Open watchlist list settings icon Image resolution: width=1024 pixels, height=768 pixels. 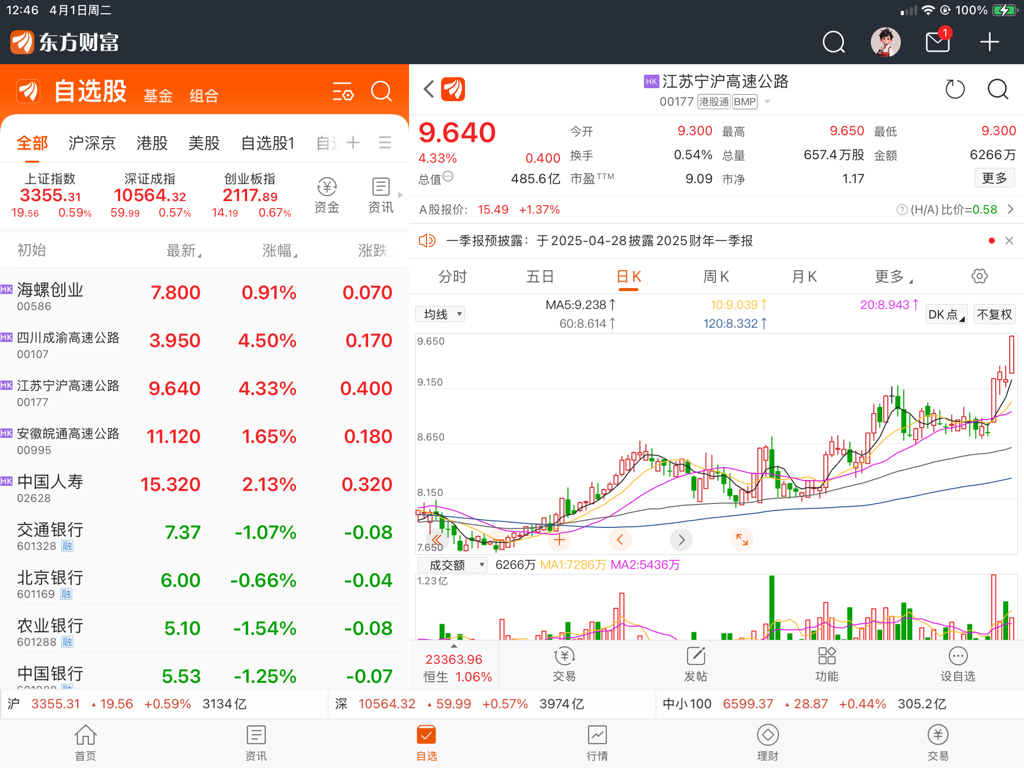pos(343,91)
